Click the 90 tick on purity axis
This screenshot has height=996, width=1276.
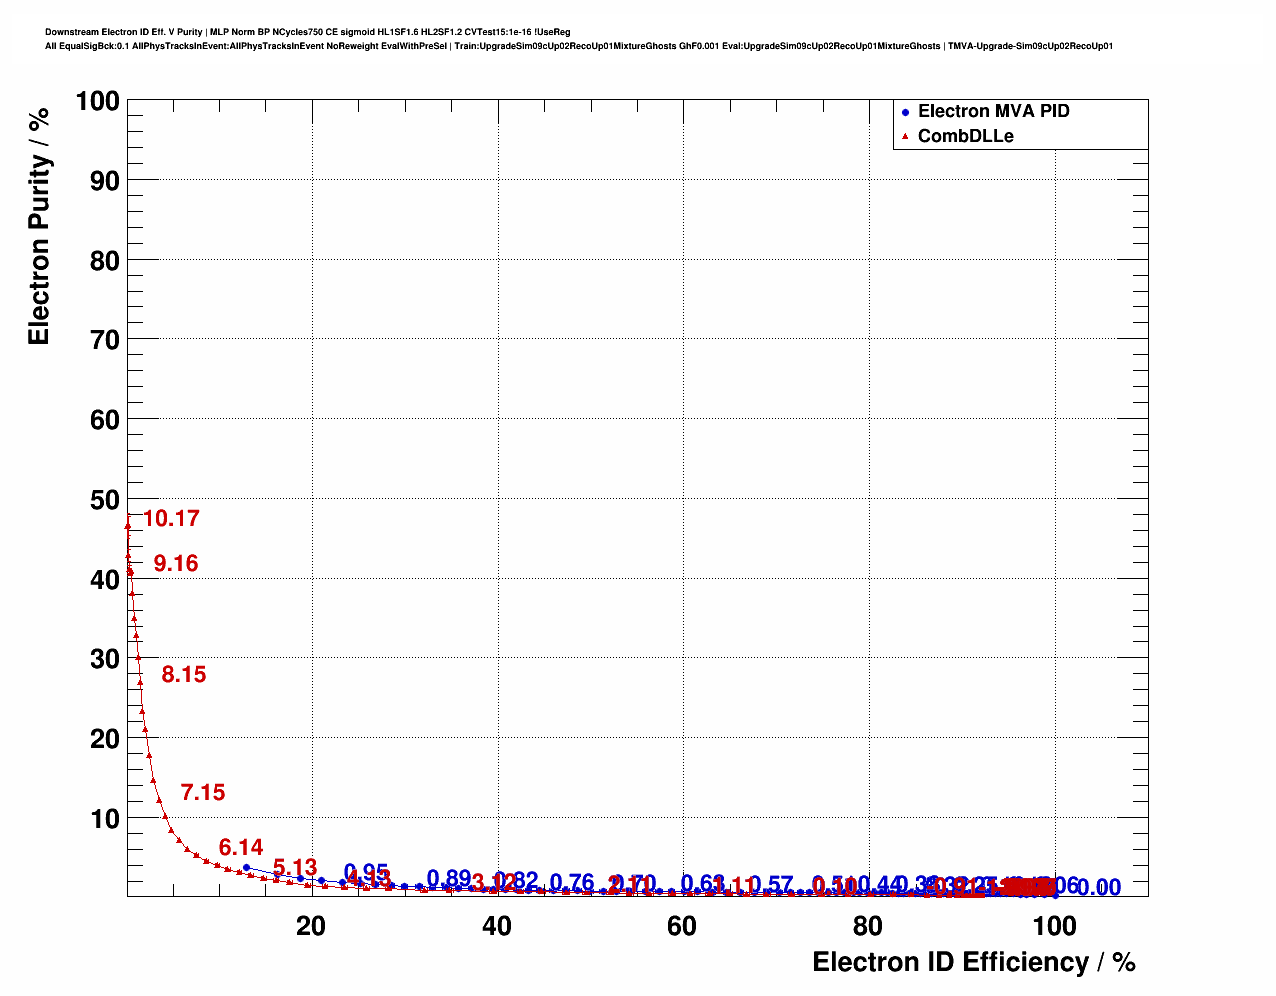(105, 181)
